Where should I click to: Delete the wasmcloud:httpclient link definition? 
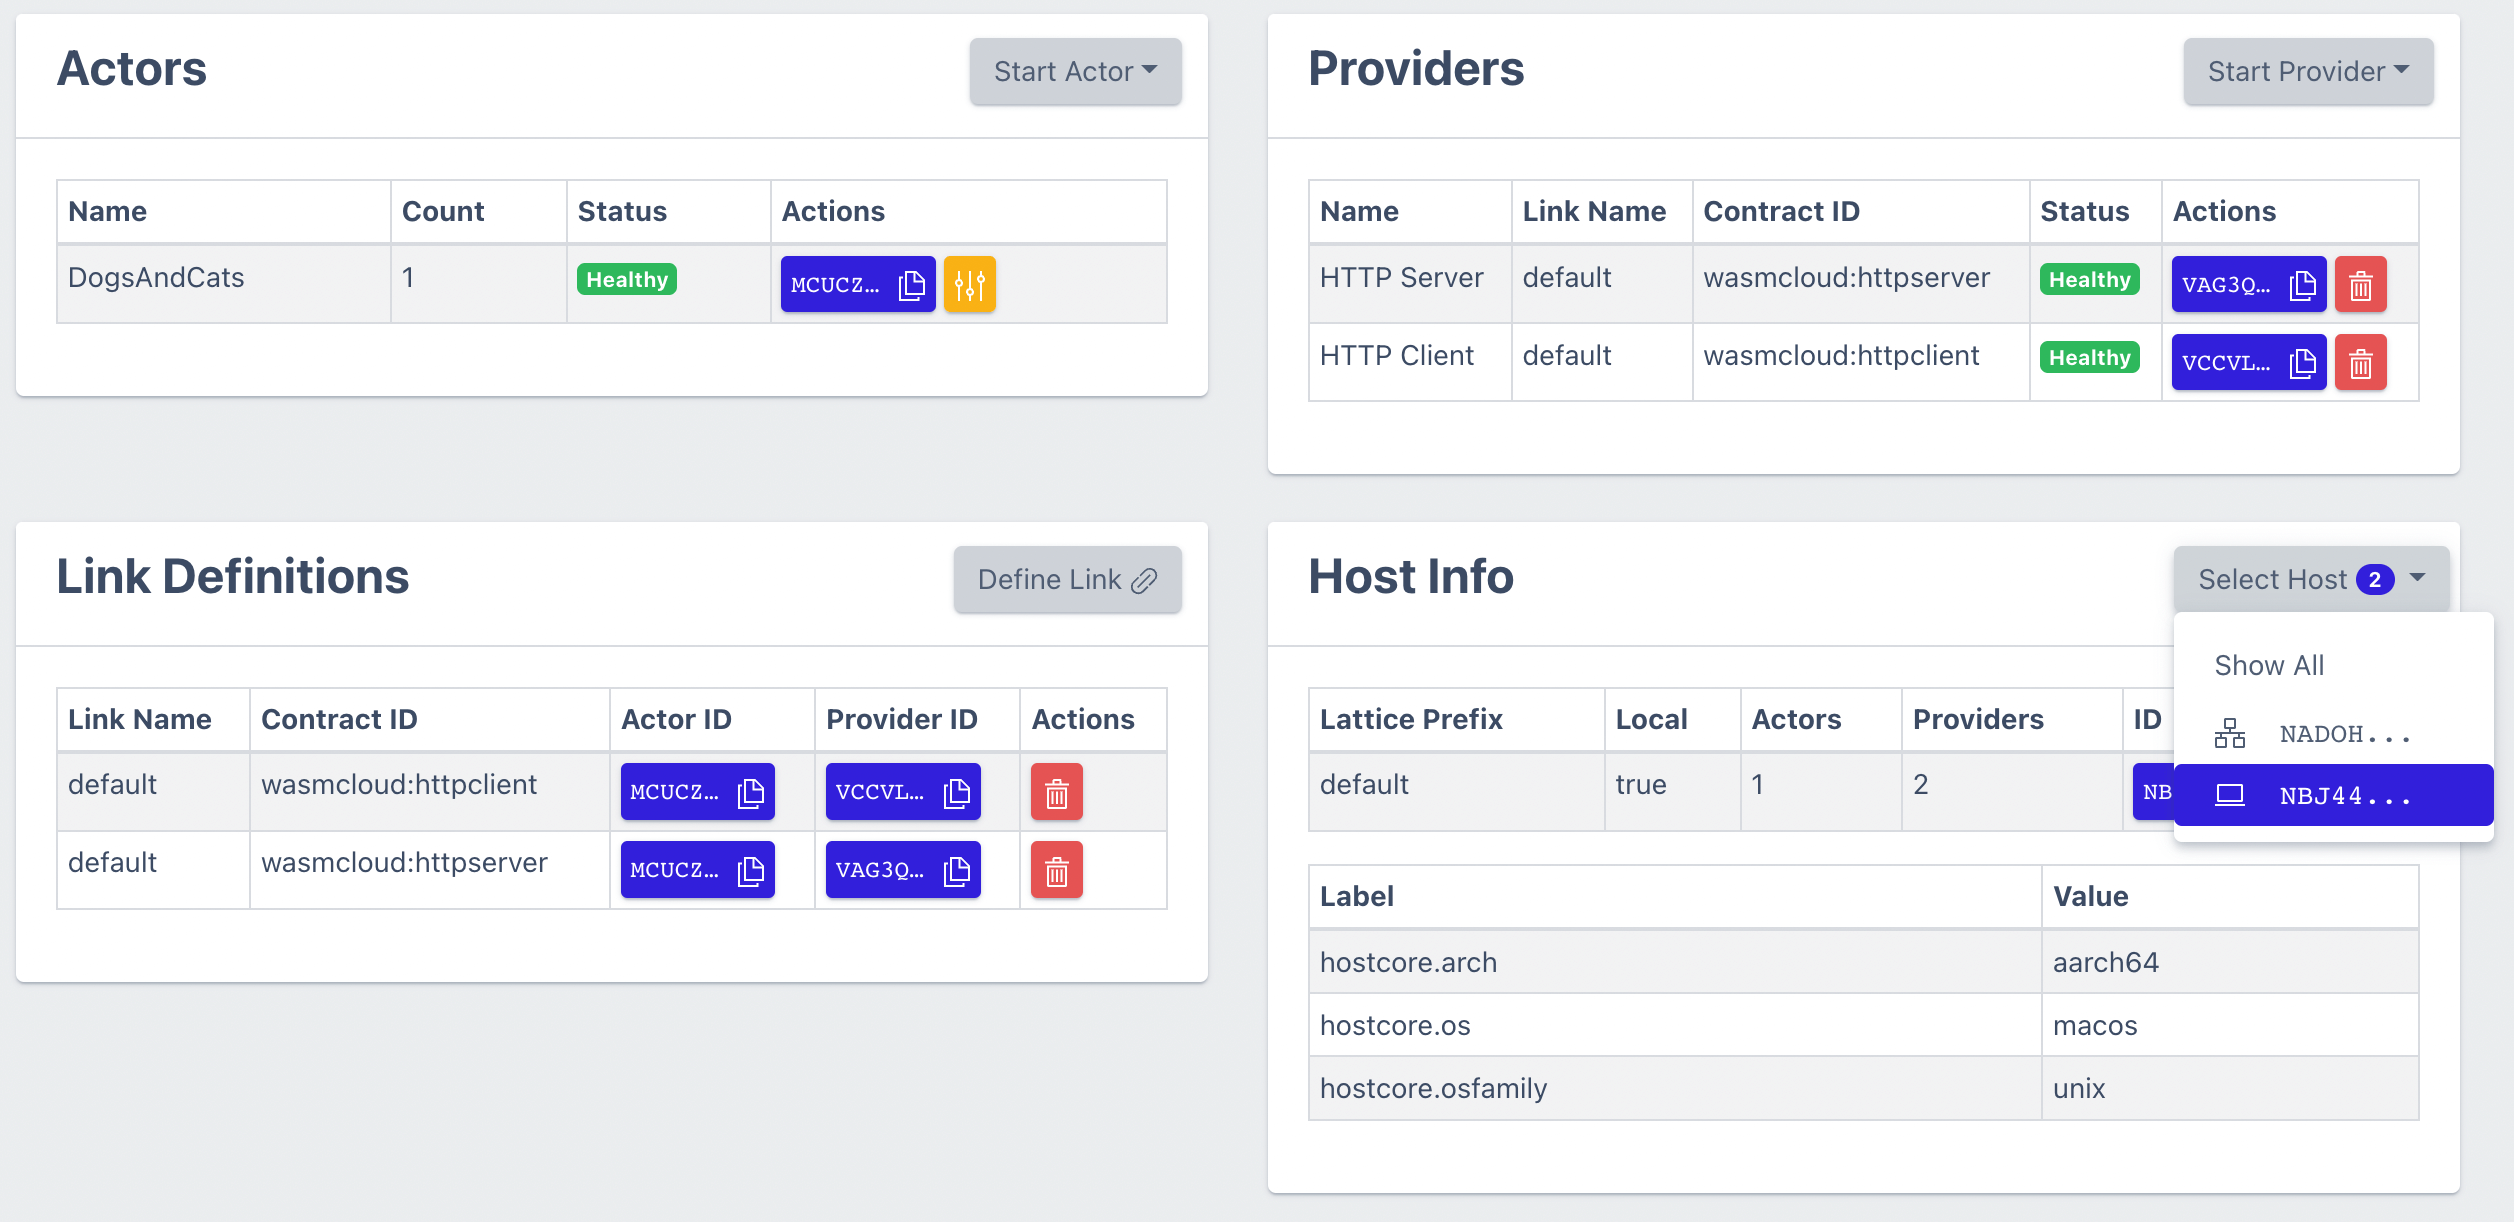pyautogui.click(x=1057, y=791)
